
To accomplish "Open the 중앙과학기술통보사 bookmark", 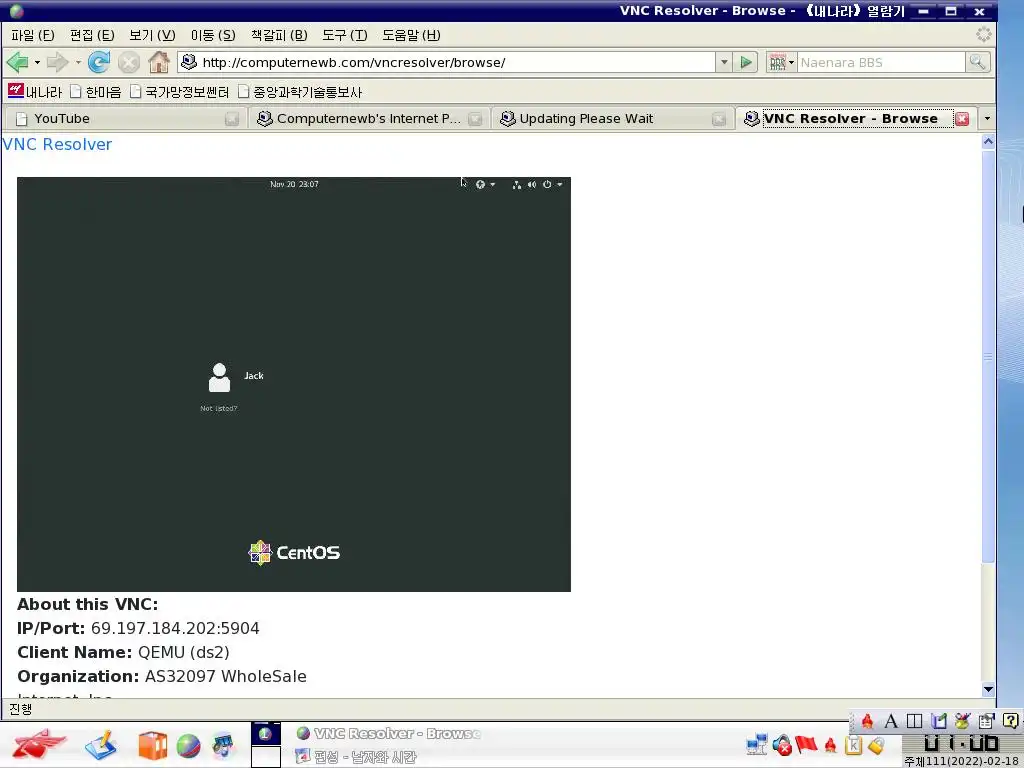I will click(300, 91).
